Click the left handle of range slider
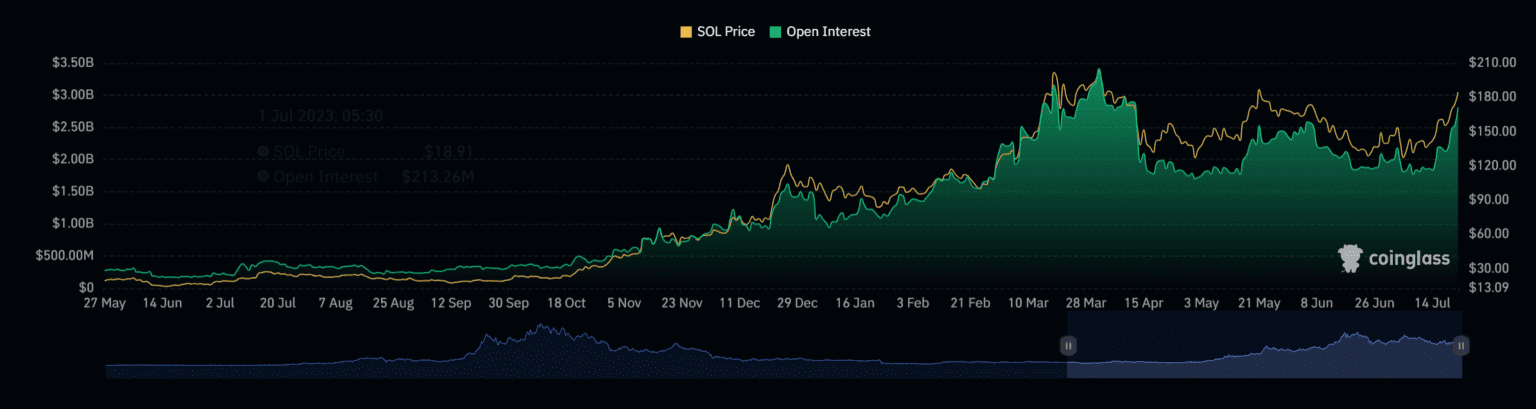The image size is (1536, 409). click(x=1067, y=346)
